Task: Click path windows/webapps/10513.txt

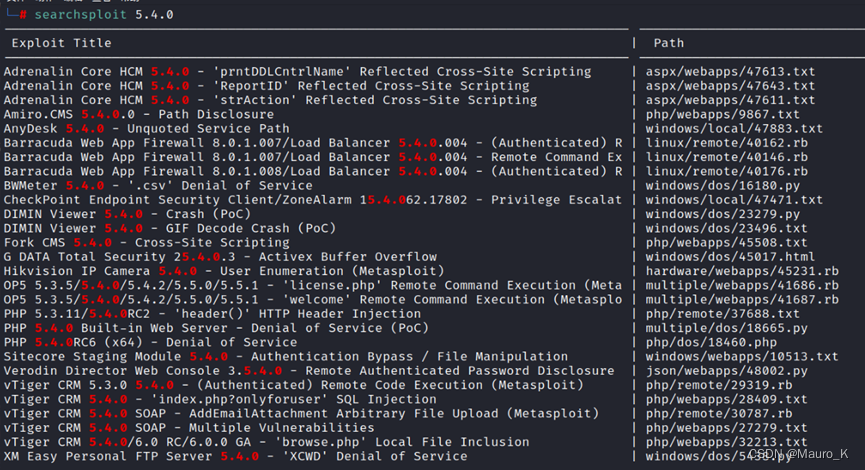Action: pos(742,357)
